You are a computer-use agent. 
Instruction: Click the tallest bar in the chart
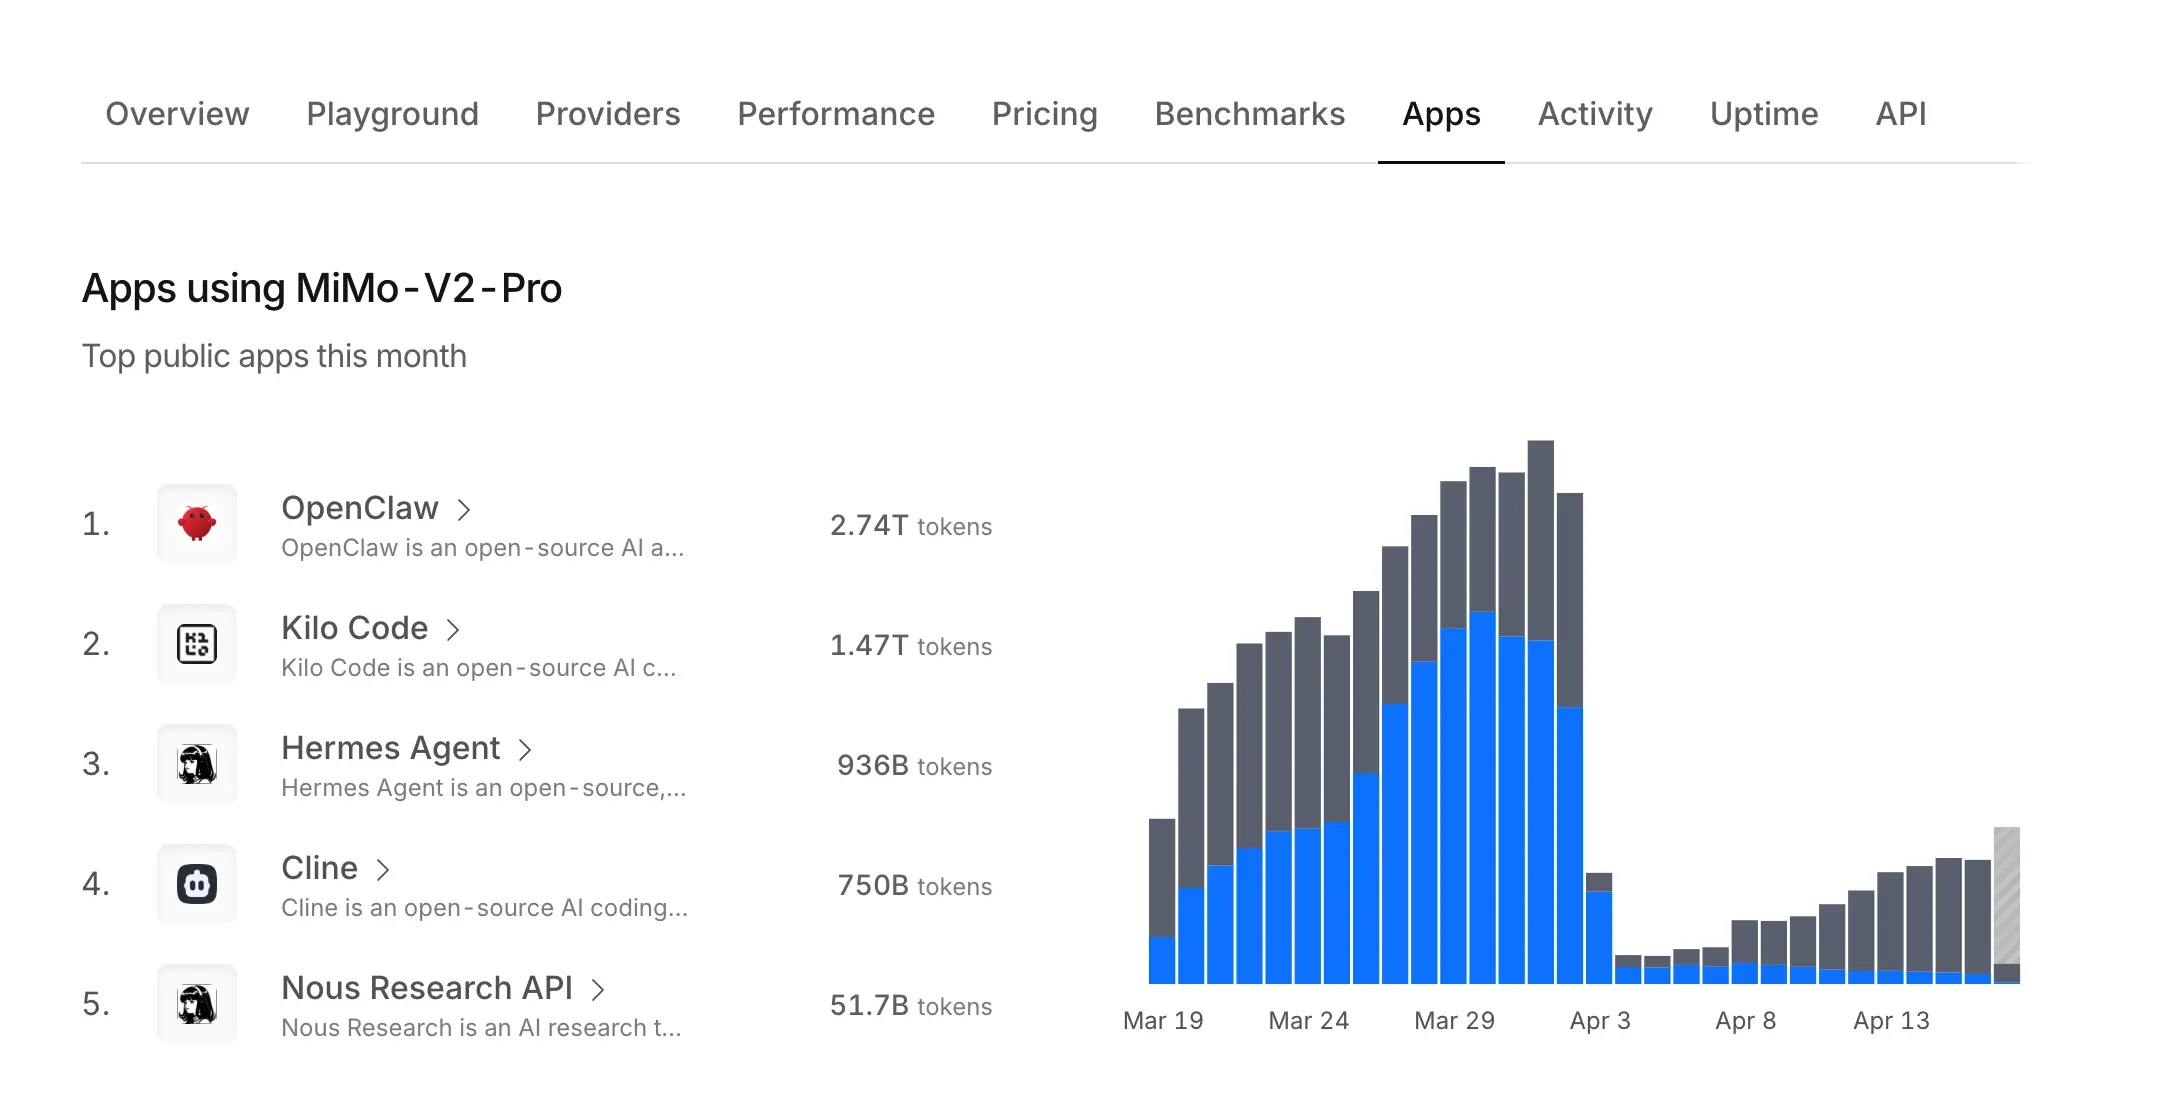[1540, 700]
